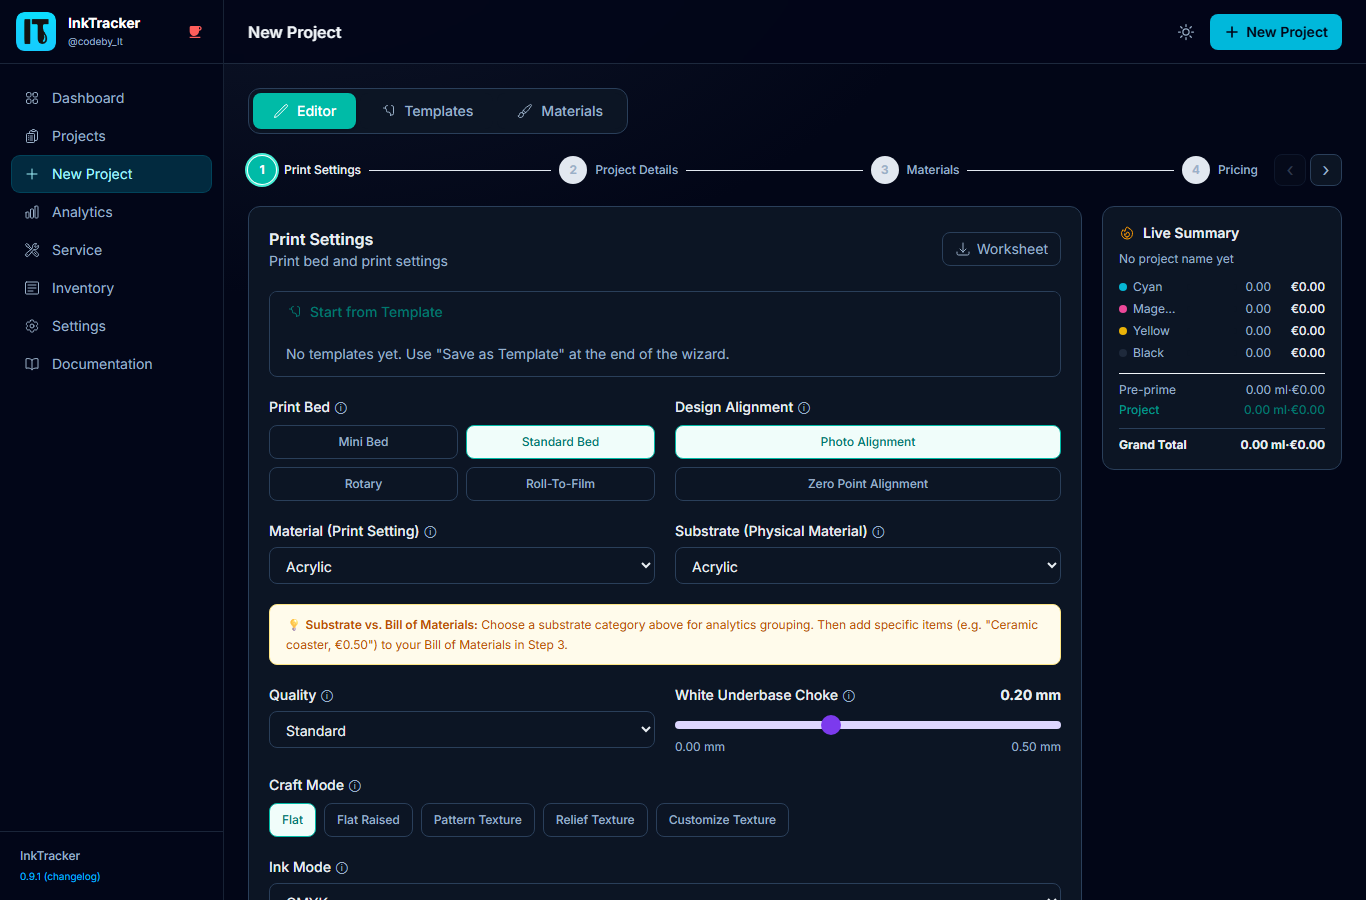Click Craft Mode info icon
This screenshot has width=1366, height=900.
[355, 786]
